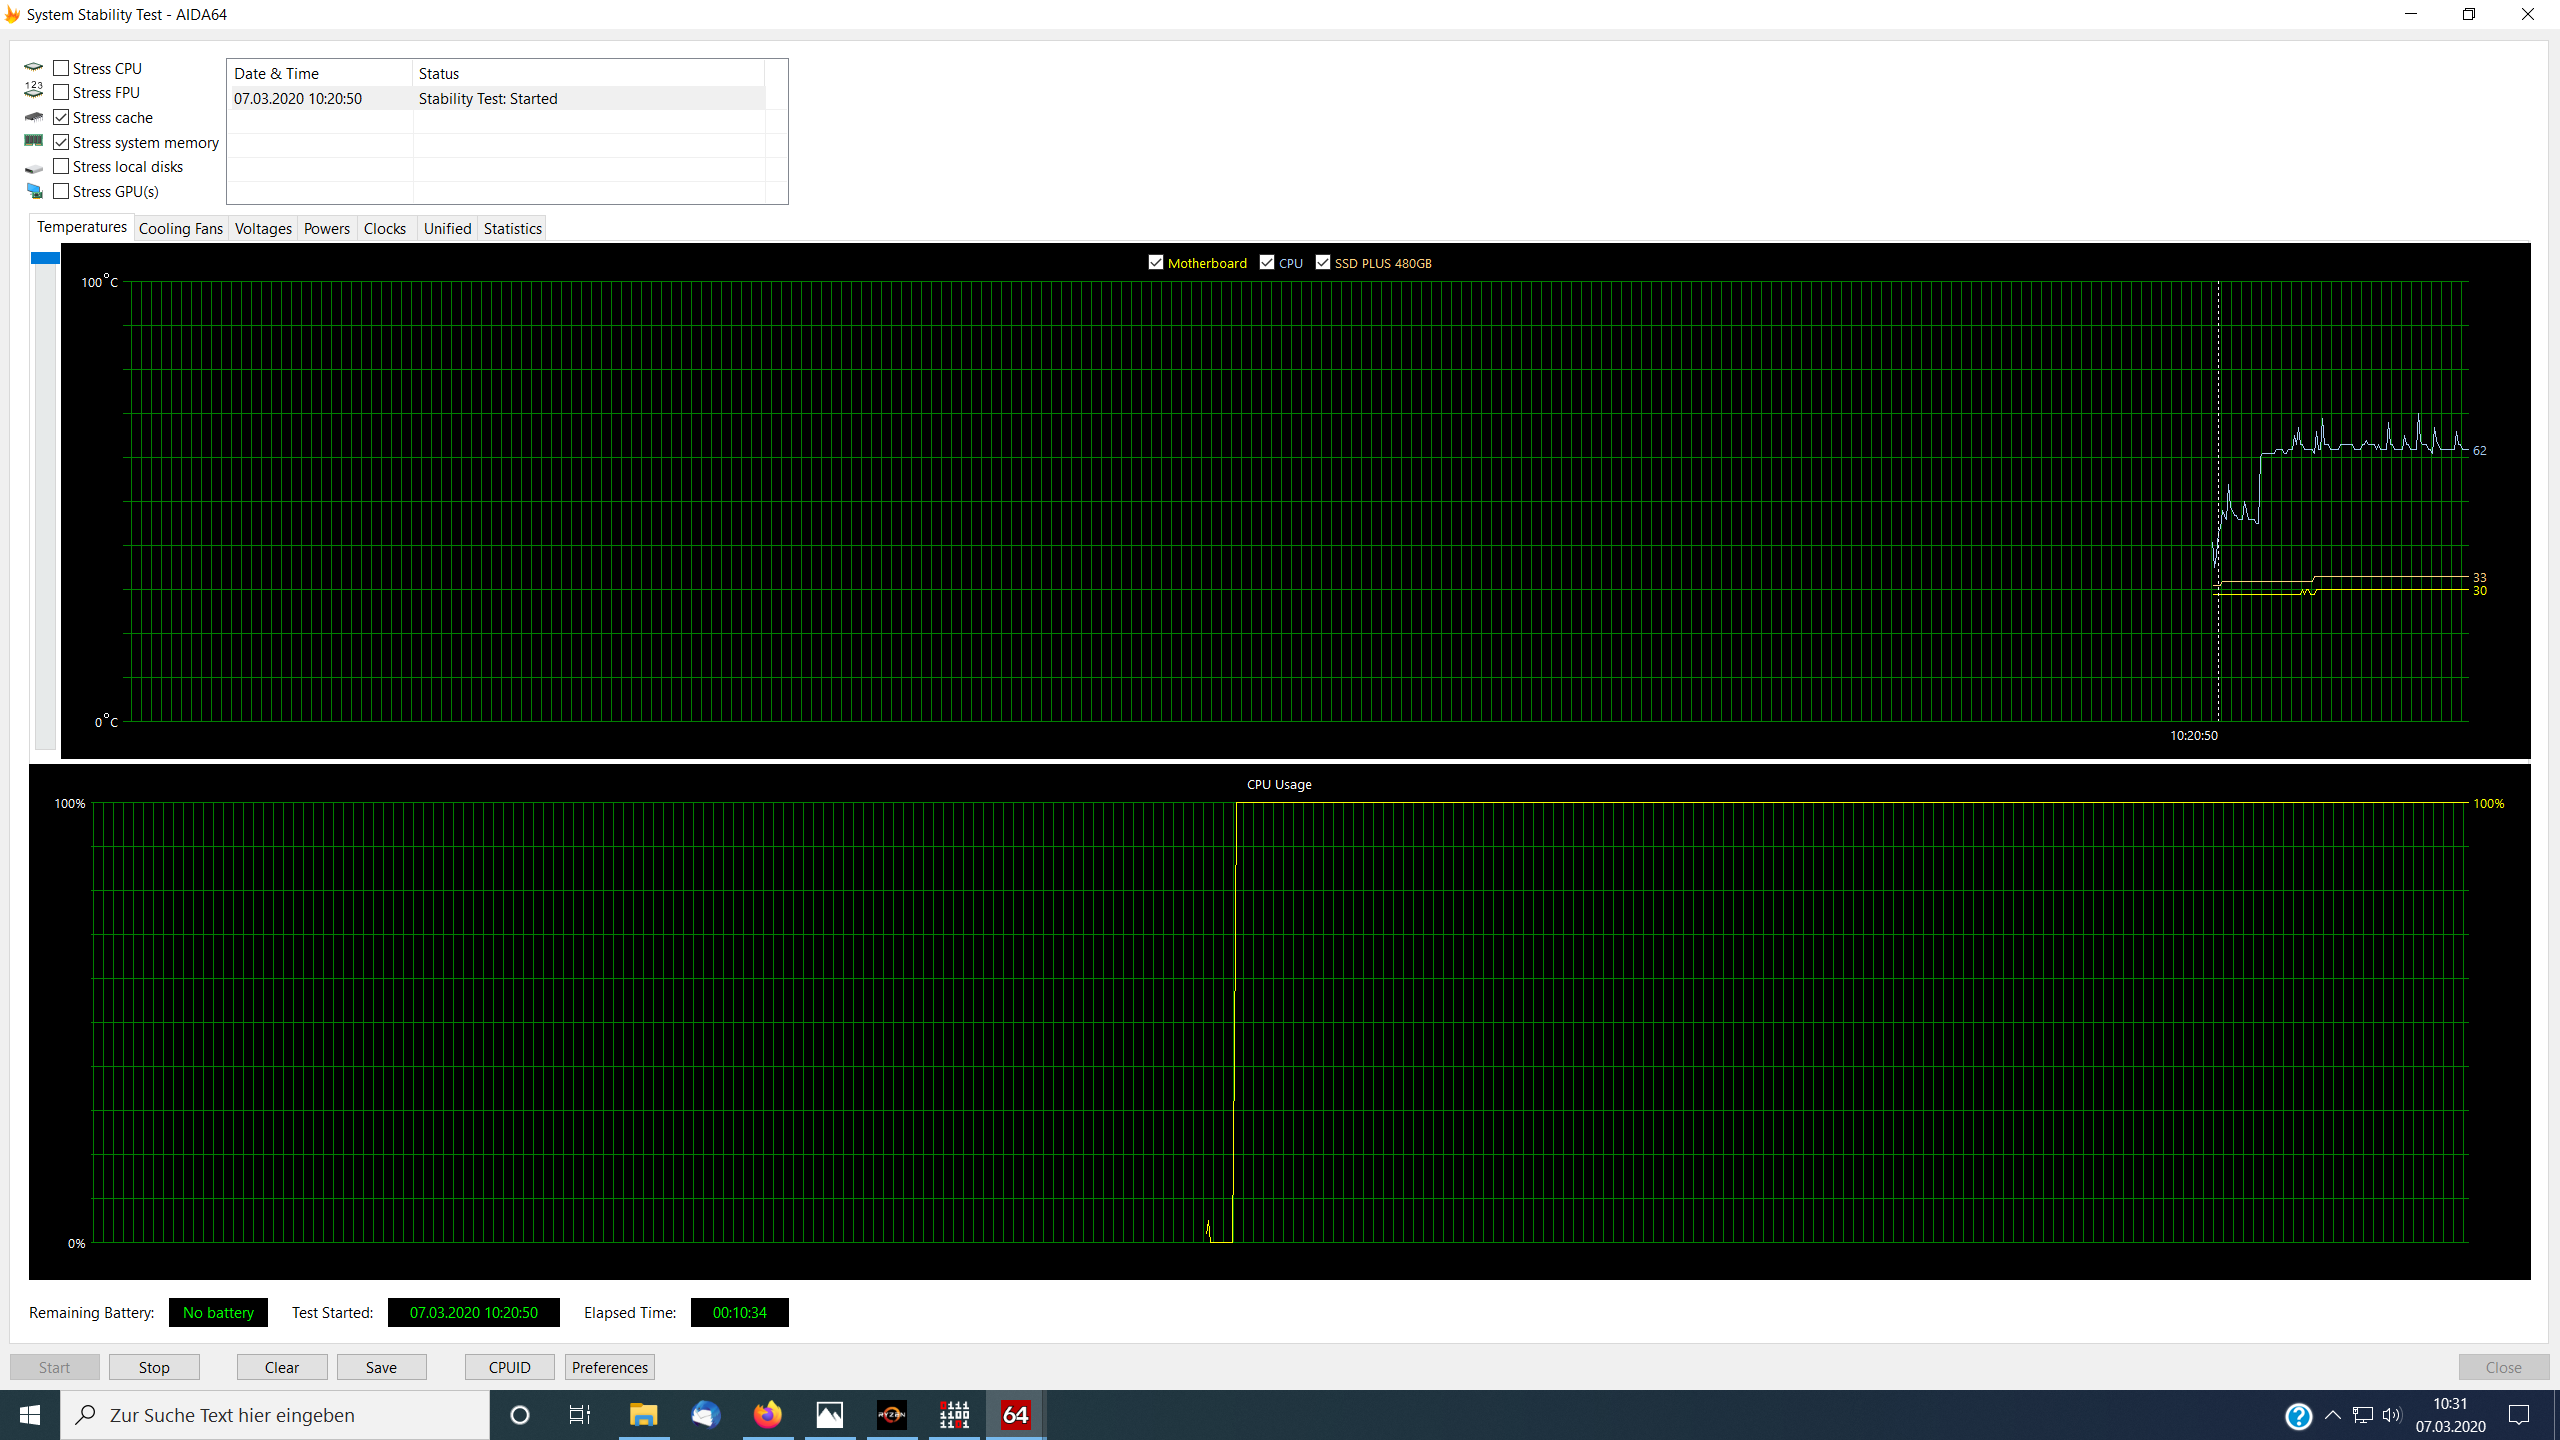The width and height of the screenshot is (2560, 1440).
Task: Uncheck Stress system memory
Action: point(62,142)
